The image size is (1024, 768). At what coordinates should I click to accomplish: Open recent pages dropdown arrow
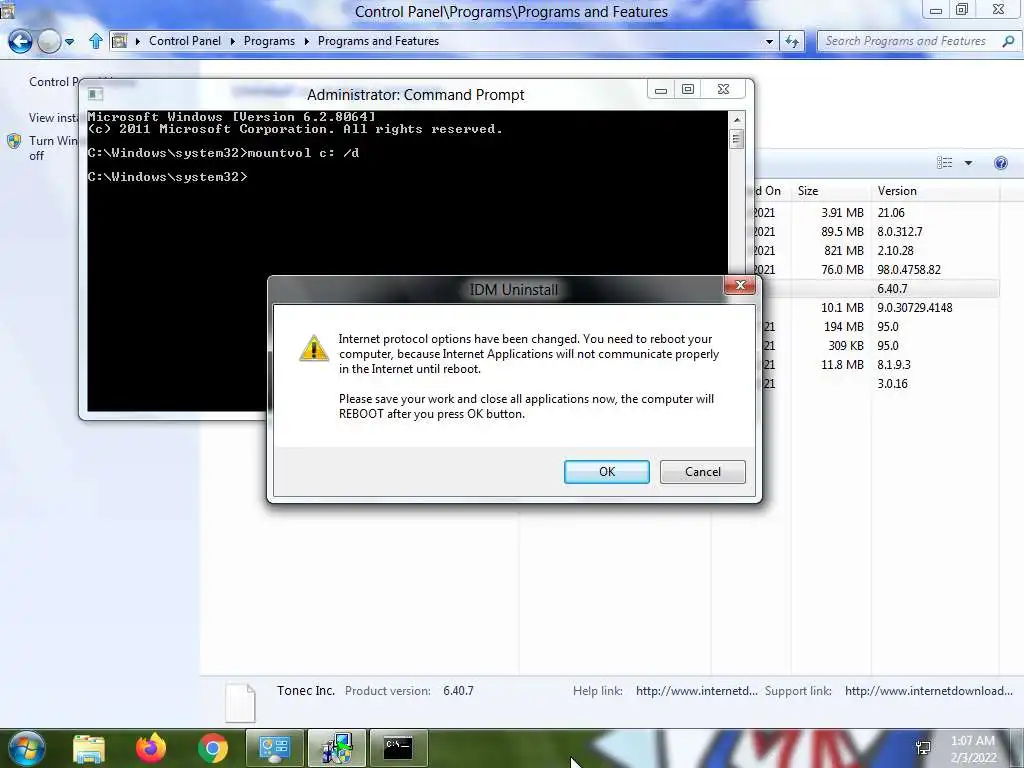pyautogui.click(x=69, y=42)
